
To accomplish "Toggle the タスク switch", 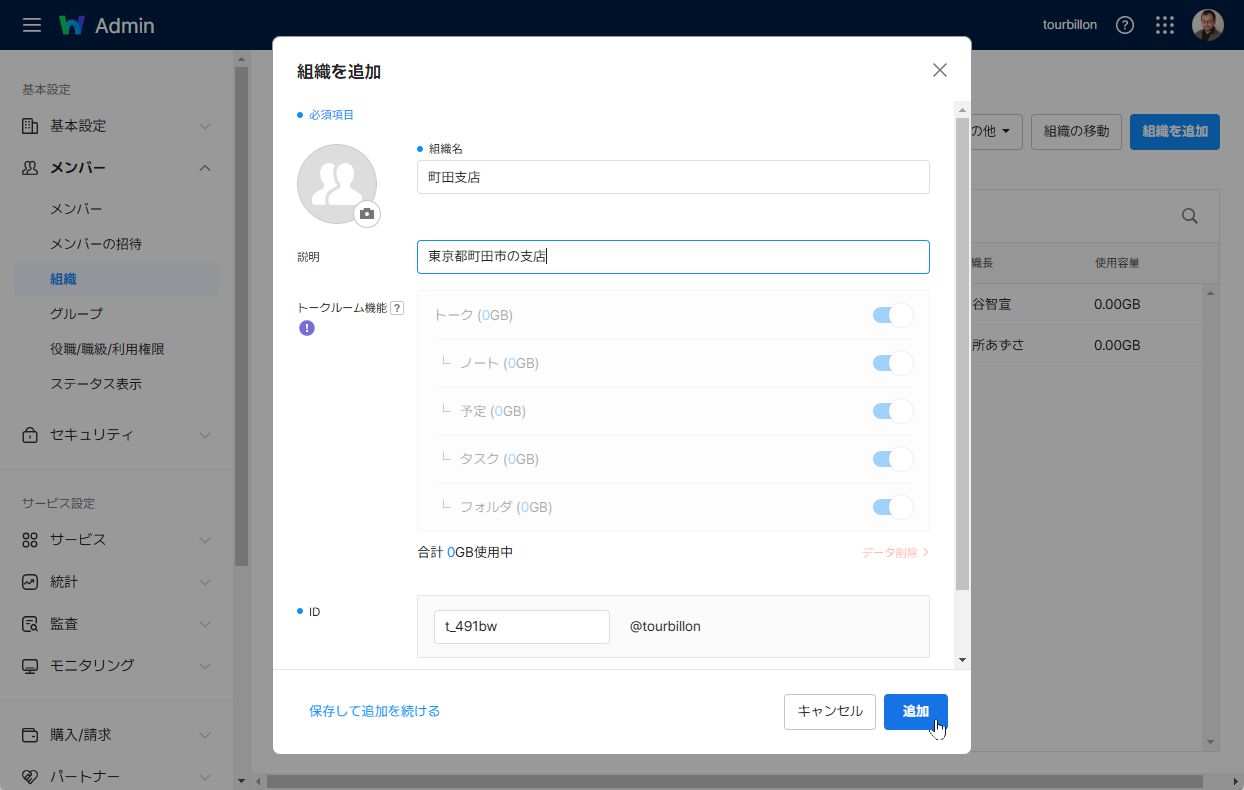I will pos(893,459).
